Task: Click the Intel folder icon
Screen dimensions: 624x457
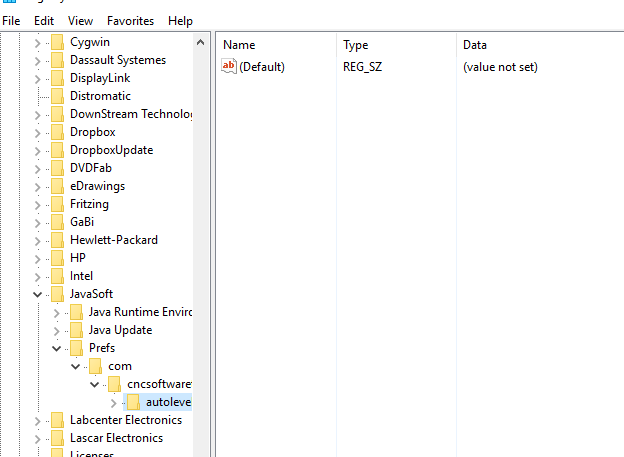Action: 56,276
